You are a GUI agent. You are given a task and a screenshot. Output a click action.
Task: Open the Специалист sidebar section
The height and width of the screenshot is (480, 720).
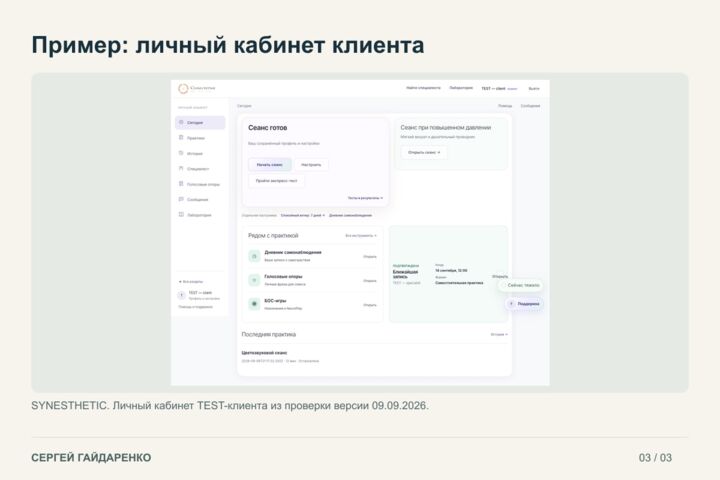click(x=200, y=169)
